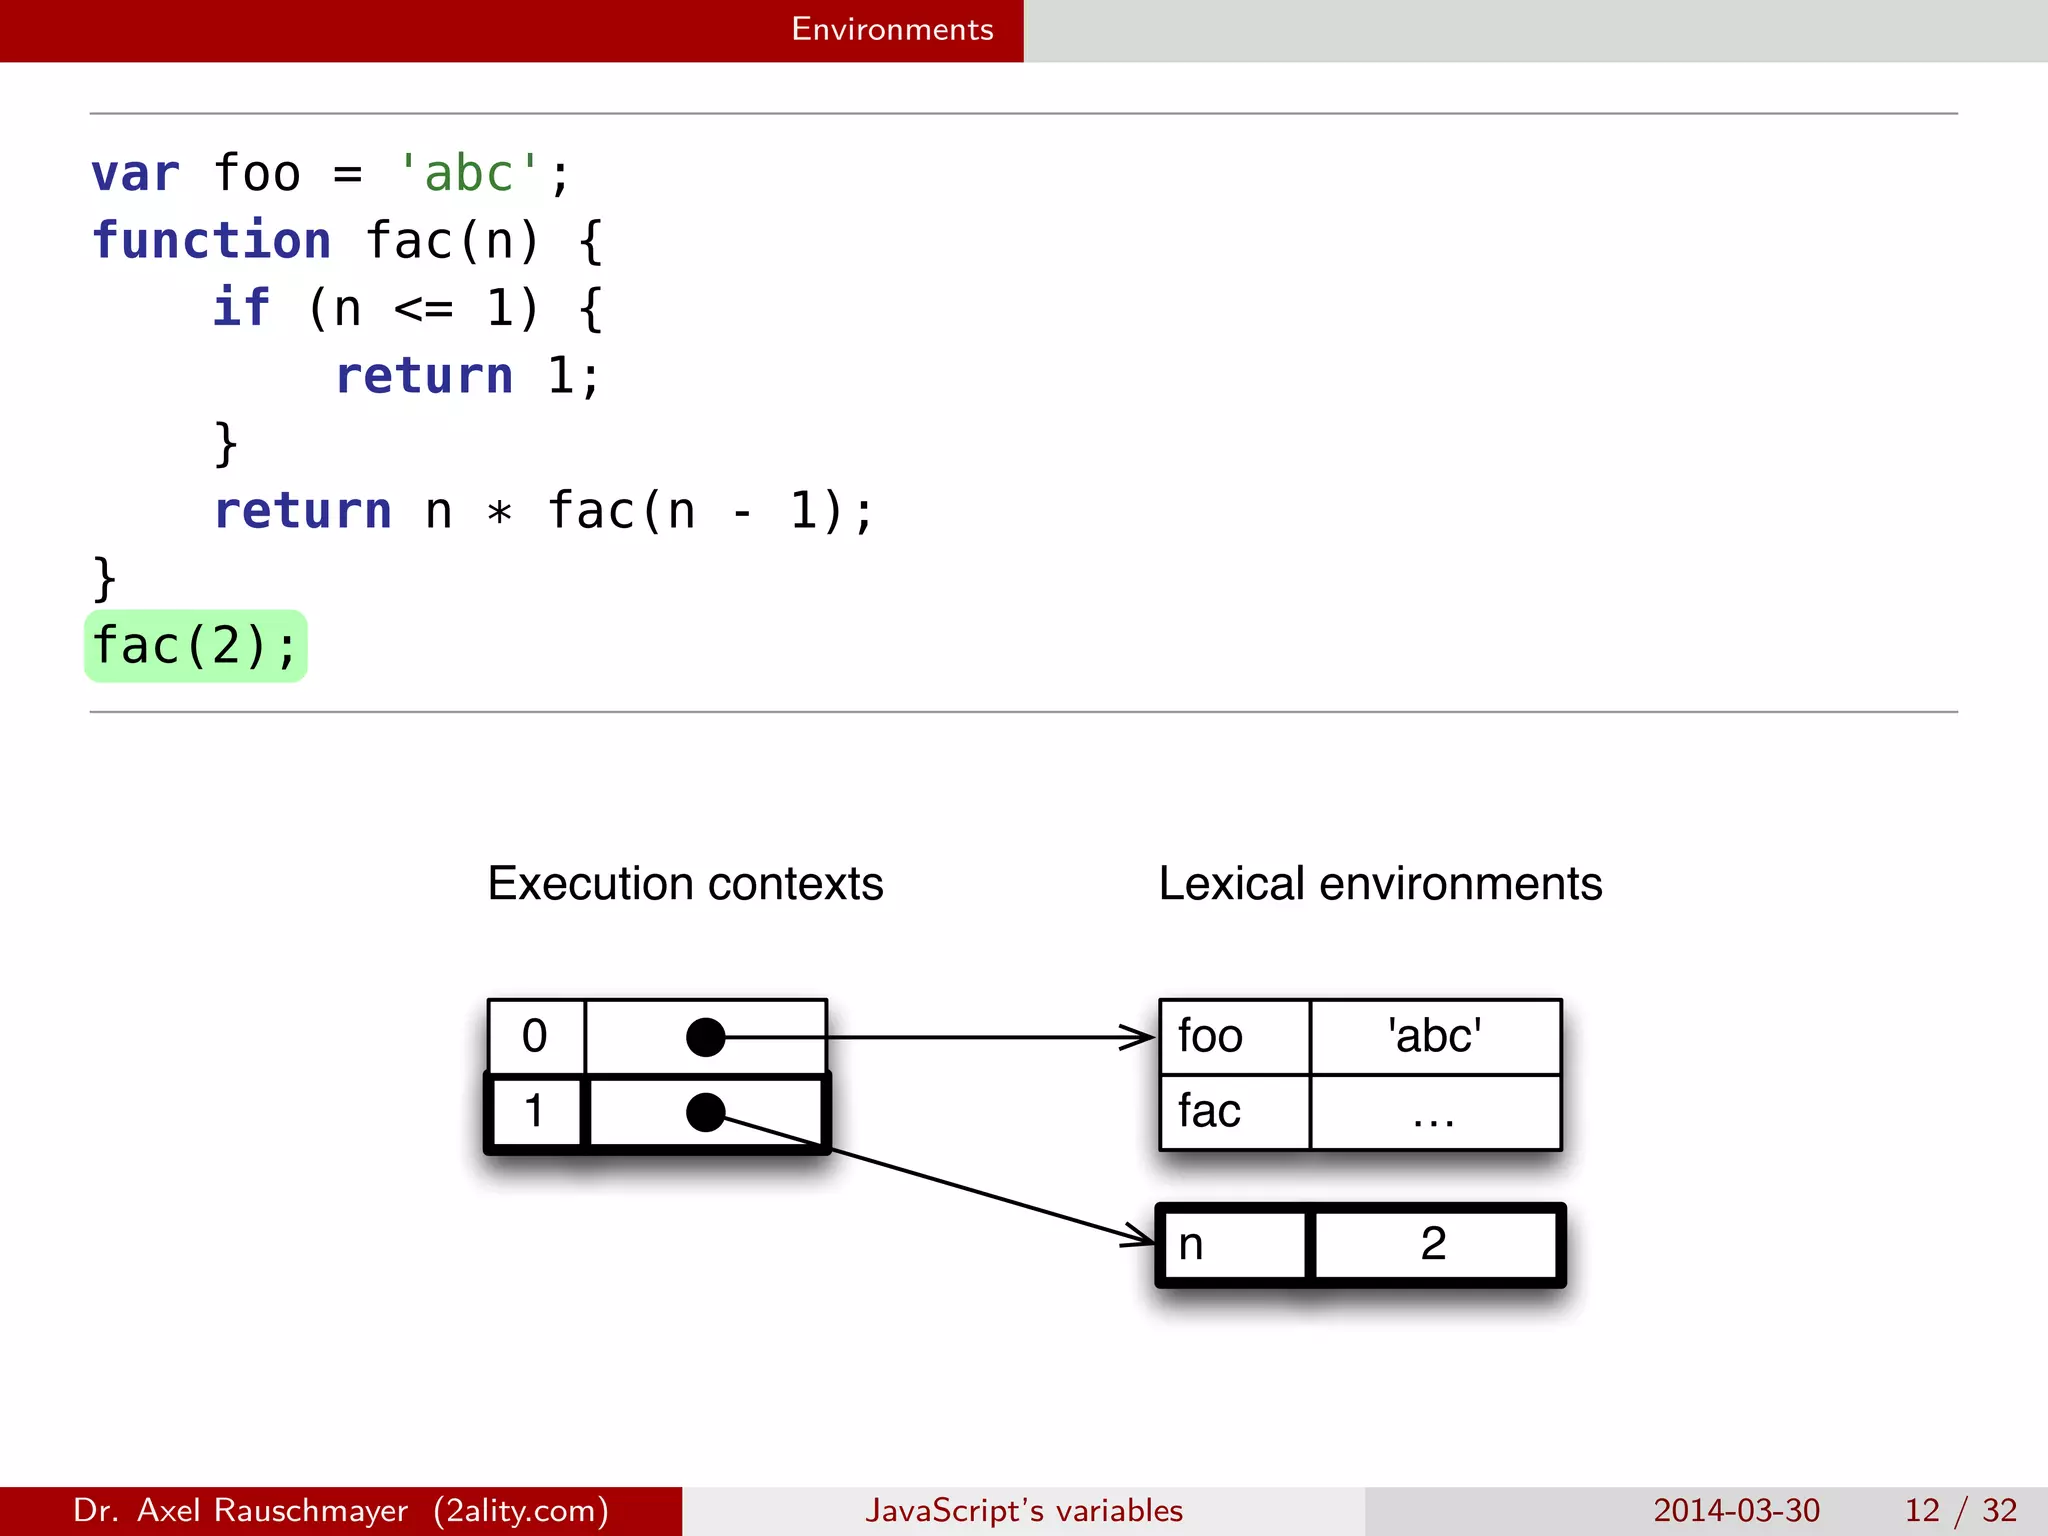Click the return n * fac(n - 1); line

click(x=544, y=511)
